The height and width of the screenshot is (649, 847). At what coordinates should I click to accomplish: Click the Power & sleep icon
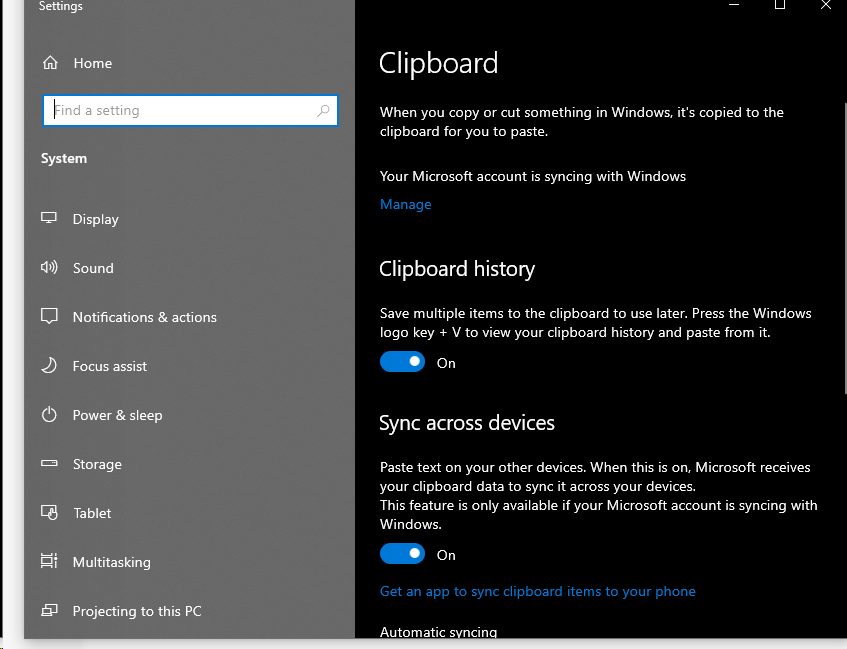click(49, 414)
